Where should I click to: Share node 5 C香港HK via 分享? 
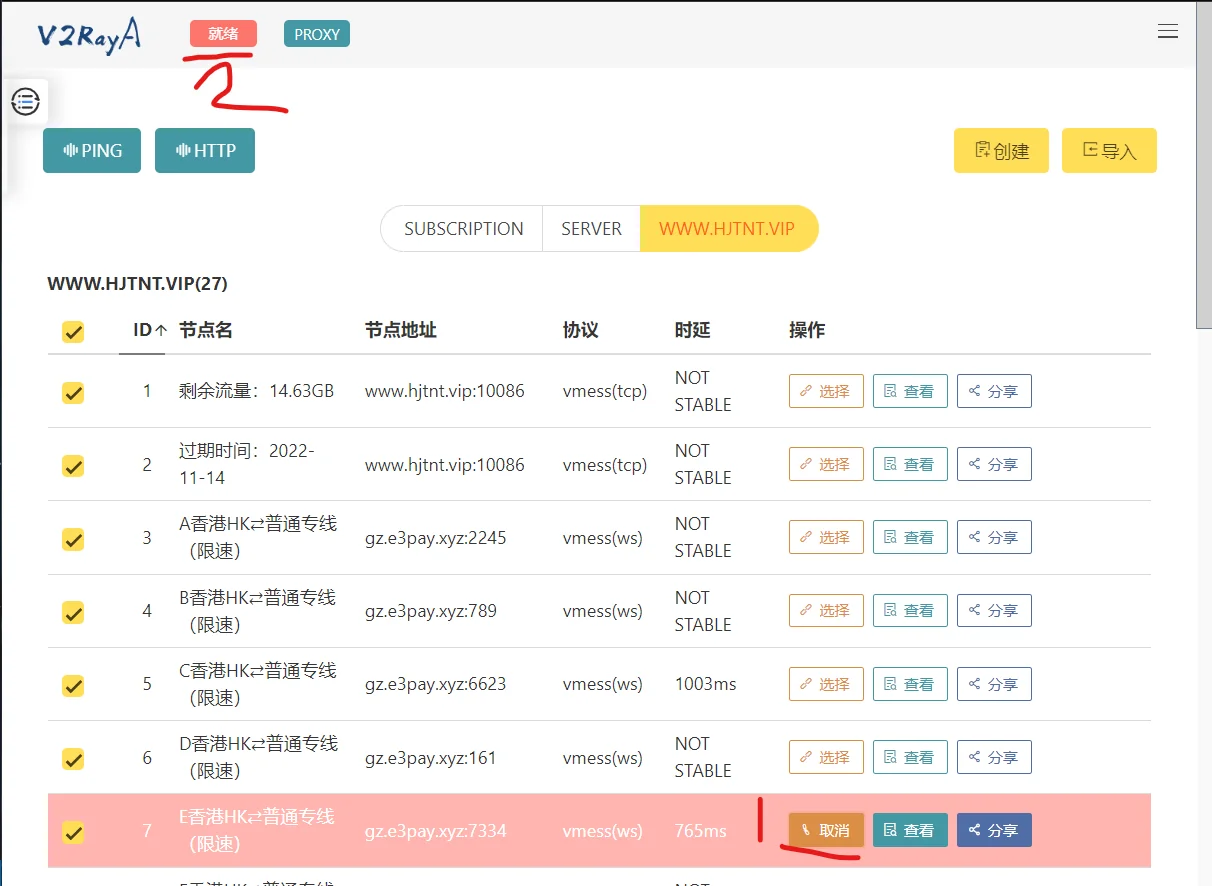pyautogui.click(x=994, y=684)
